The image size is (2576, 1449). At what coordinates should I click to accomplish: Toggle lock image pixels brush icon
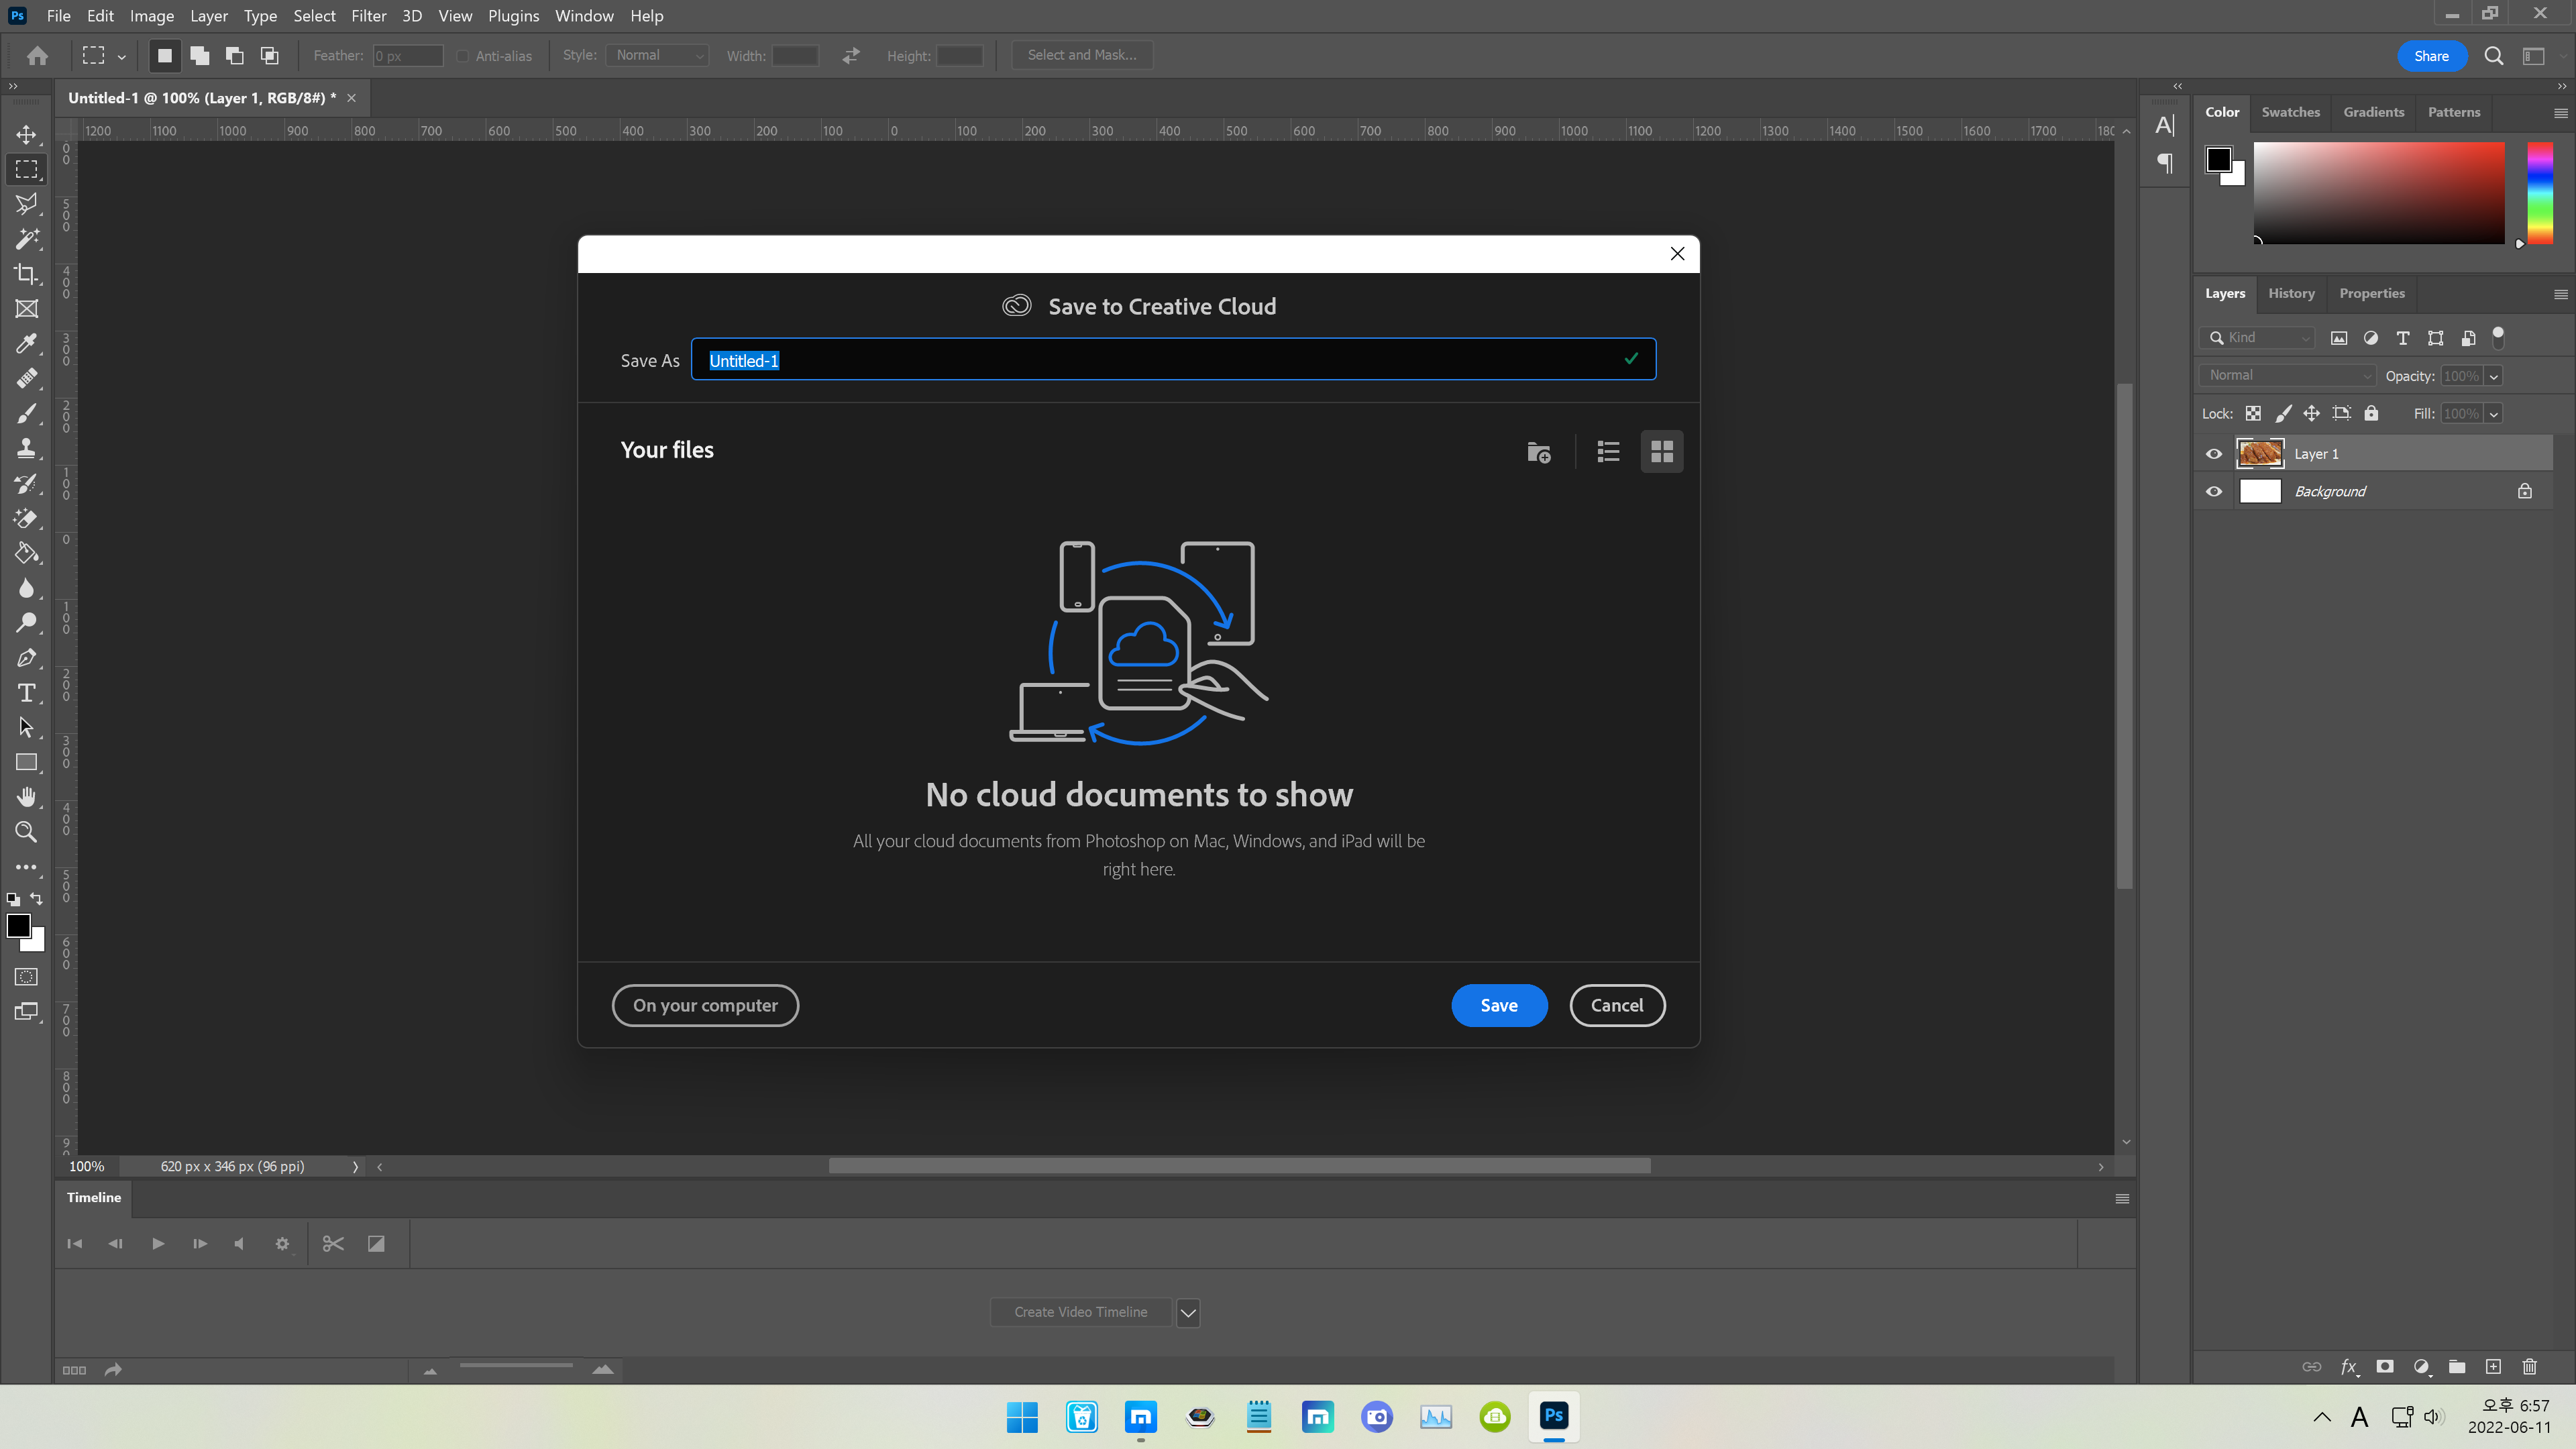tap(2283, 414)
